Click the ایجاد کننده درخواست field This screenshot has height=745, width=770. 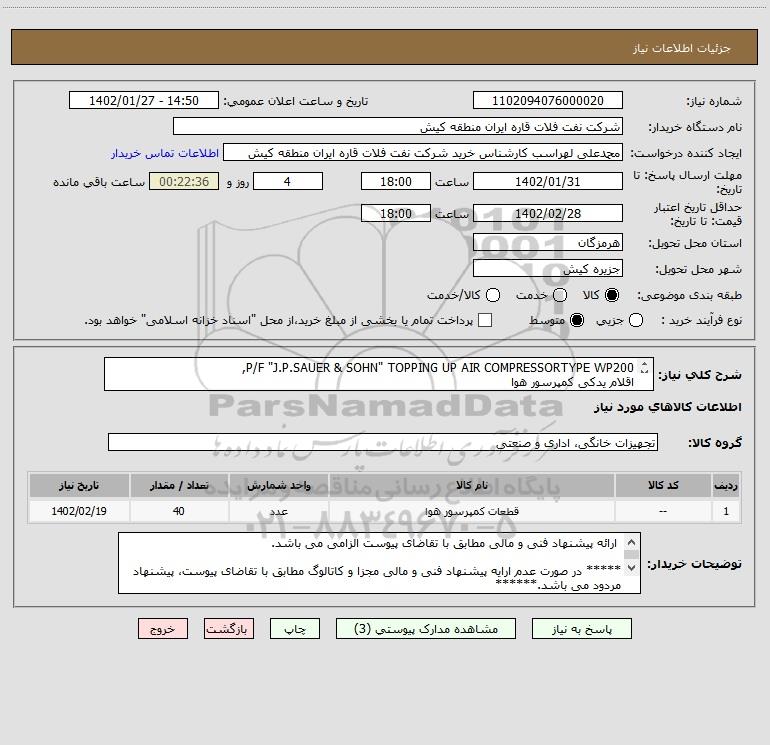click(x=423, y=152)
